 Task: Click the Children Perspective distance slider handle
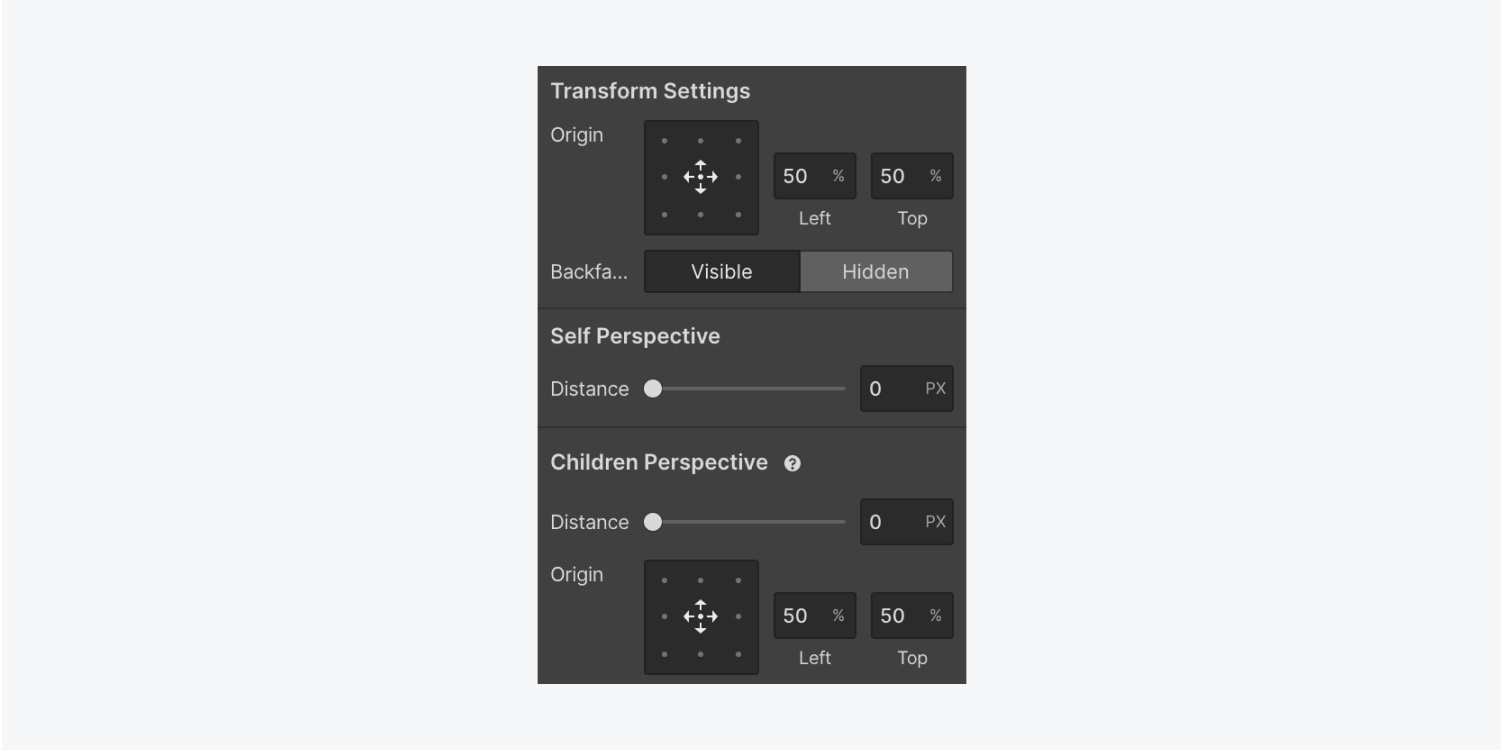[x=653, y=522]
